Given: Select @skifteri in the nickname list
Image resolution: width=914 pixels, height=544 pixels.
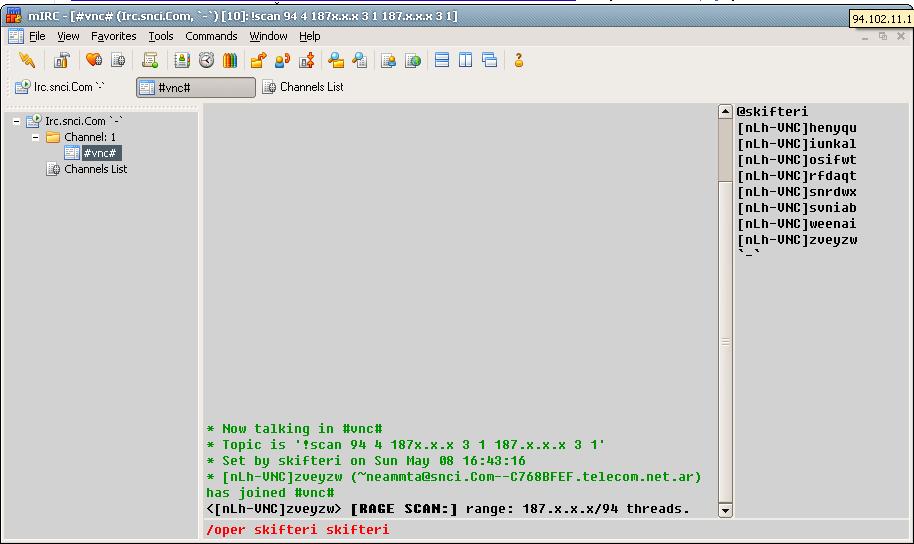Looking at the screenshot, I should [772, 111].
